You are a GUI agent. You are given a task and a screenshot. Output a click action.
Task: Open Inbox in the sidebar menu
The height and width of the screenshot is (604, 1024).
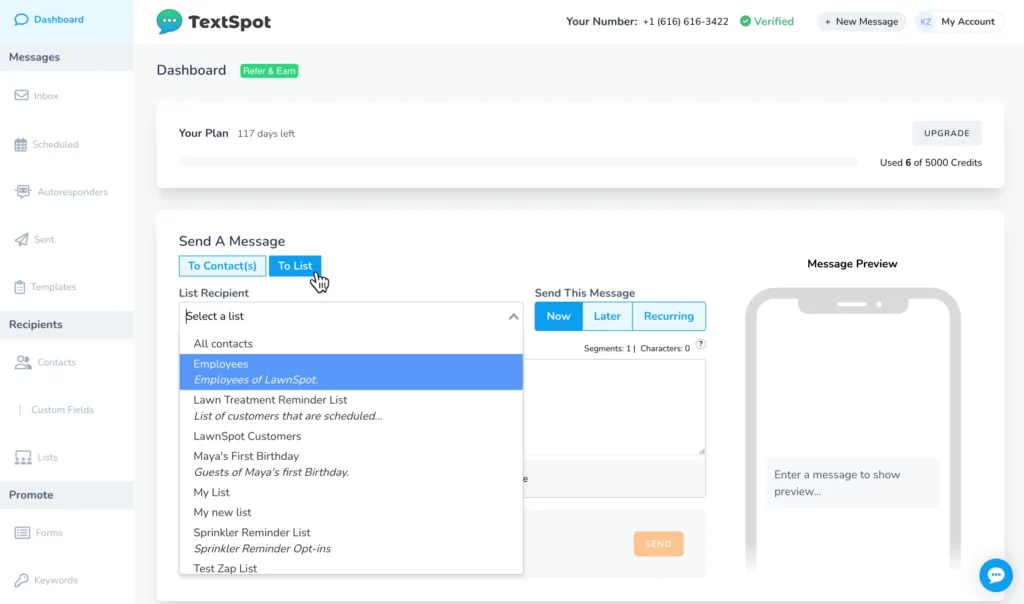point(46,96)
